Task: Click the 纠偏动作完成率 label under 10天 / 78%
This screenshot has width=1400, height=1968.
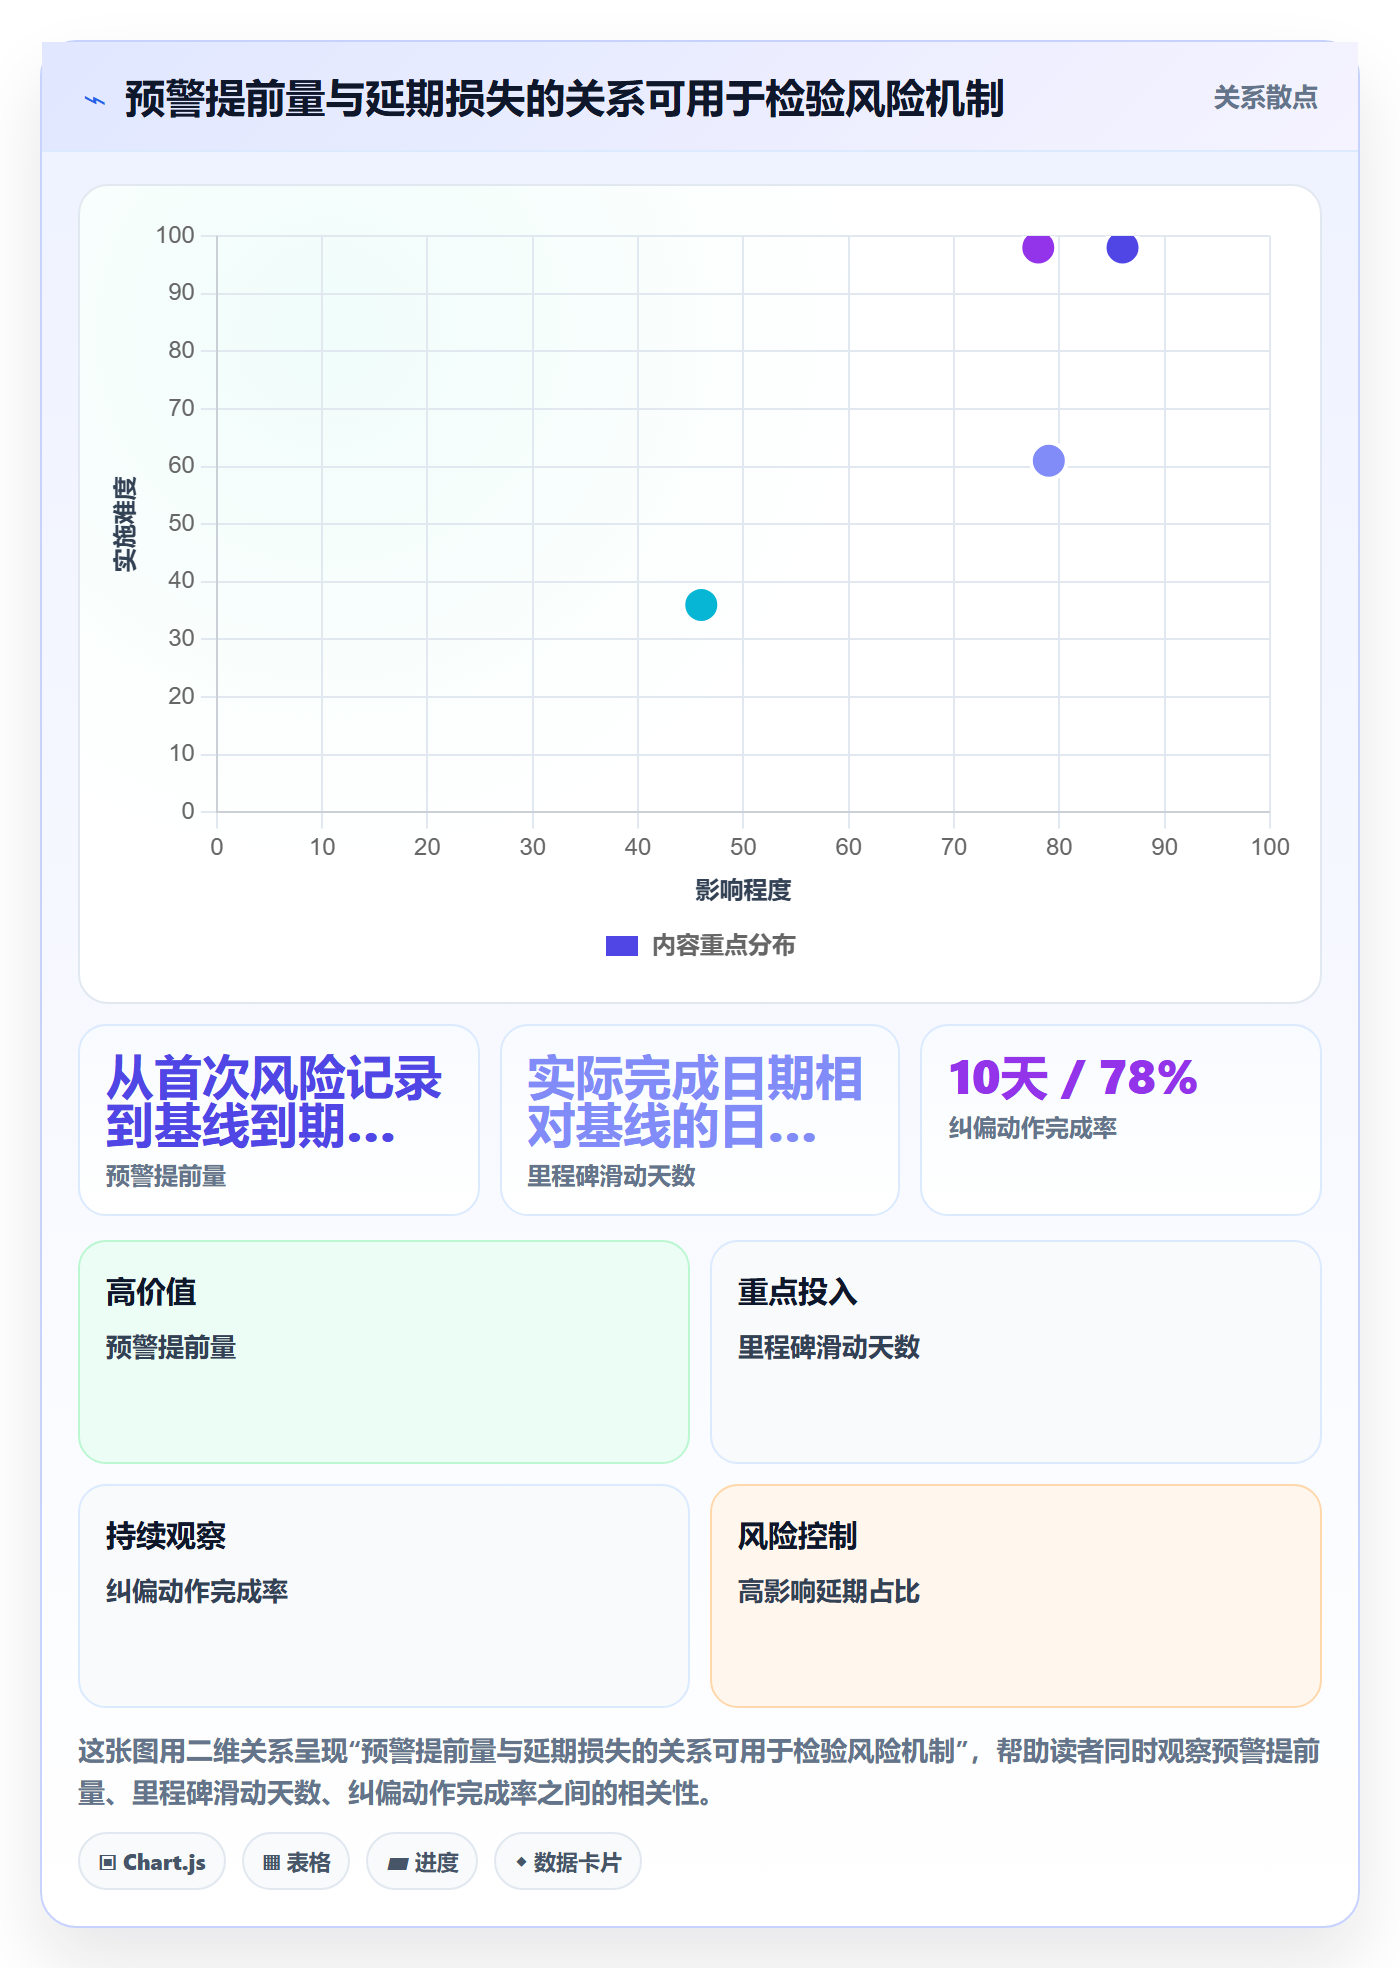Action: (1033, 1128)
